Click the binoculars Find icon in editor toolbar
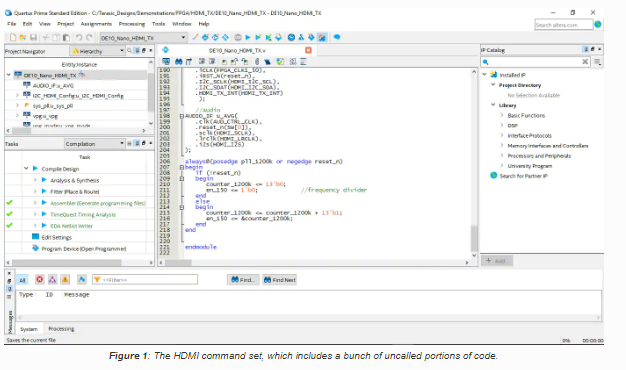Viewport: 626px width, 370px height. click(x=178, y=61)
